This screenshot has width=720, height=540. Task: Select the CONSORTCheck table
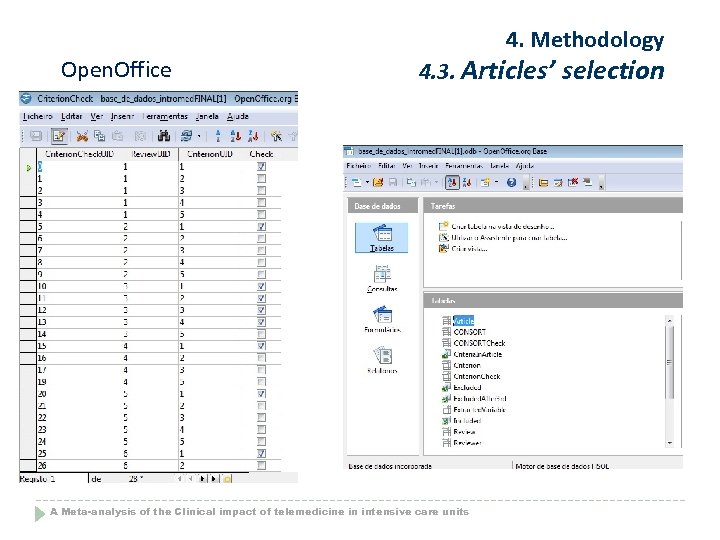coord(474,343)
